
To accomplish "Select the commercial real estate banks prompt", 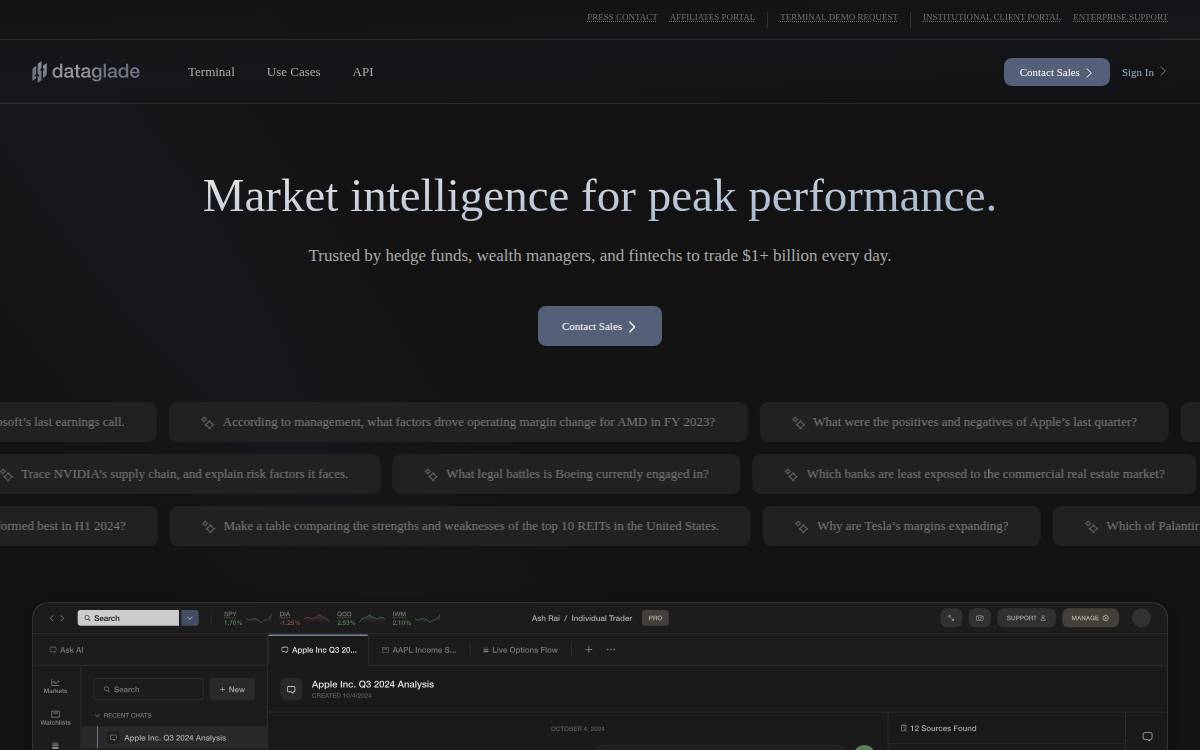I will click(975, 474).
